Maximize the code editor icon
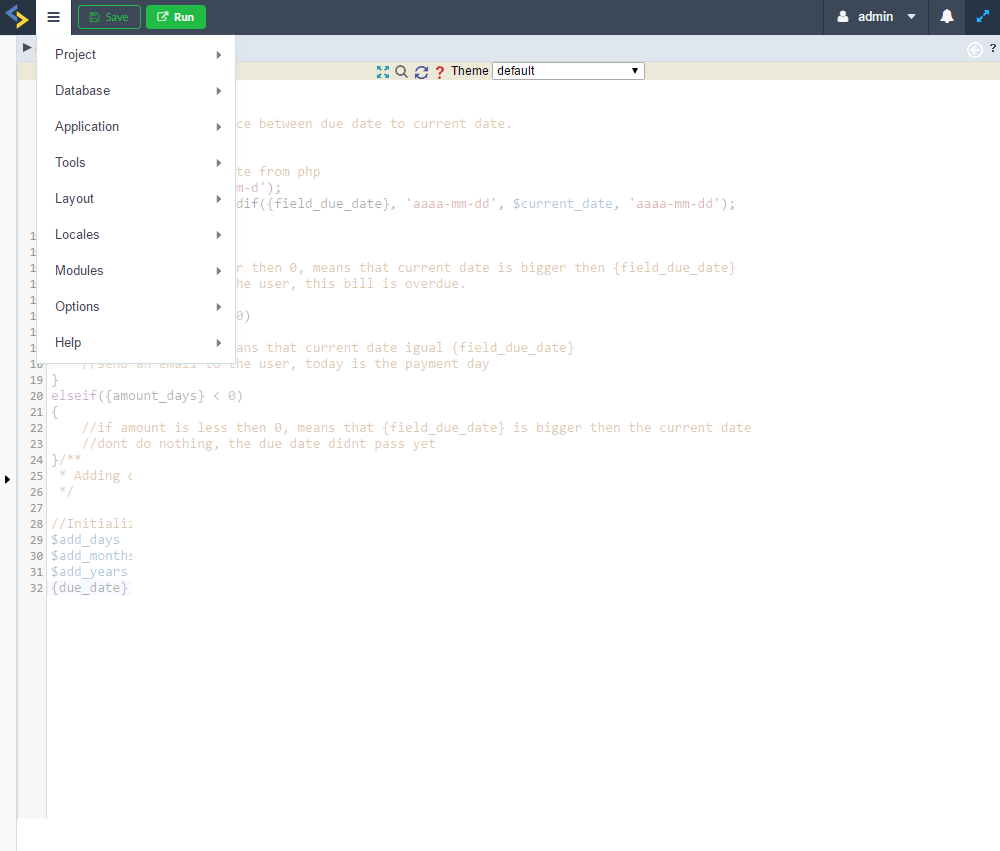The image size is (1000, 851). [x=383, y=72]
